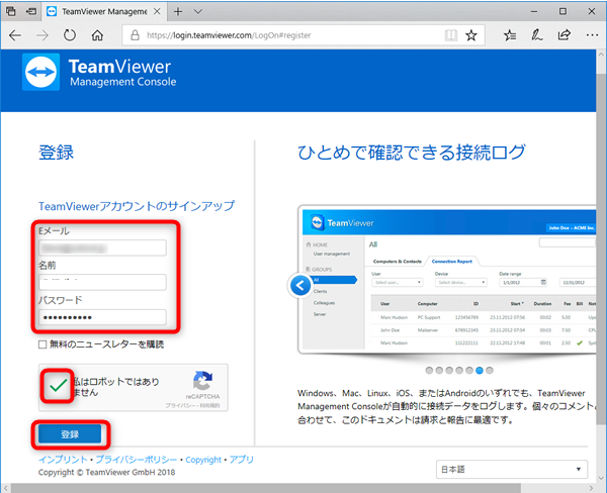The image size is (607, 493).
Task: Click the TeamViewer logo icon
Action: pyautogui.click(x=41, y=72)
